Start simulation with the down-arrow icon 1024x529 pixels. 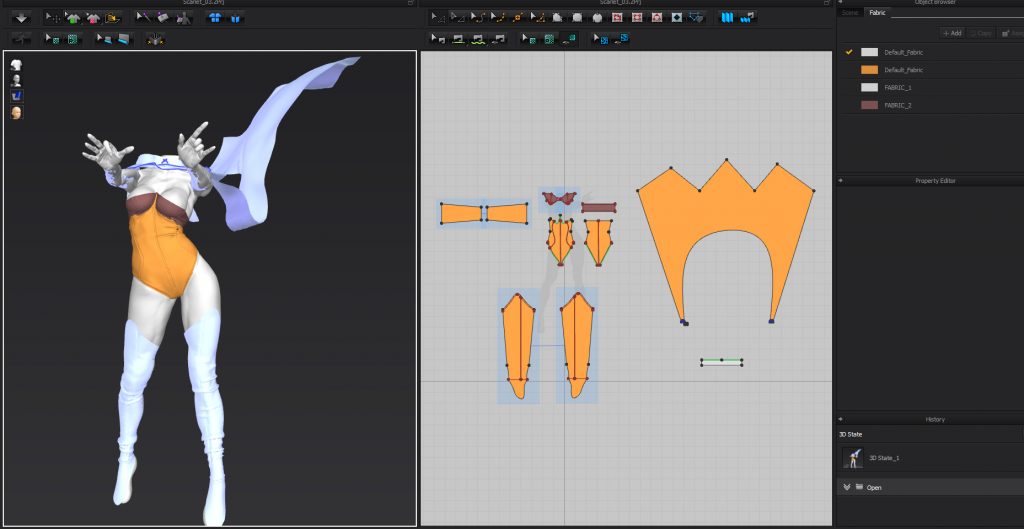click(21, 18)
